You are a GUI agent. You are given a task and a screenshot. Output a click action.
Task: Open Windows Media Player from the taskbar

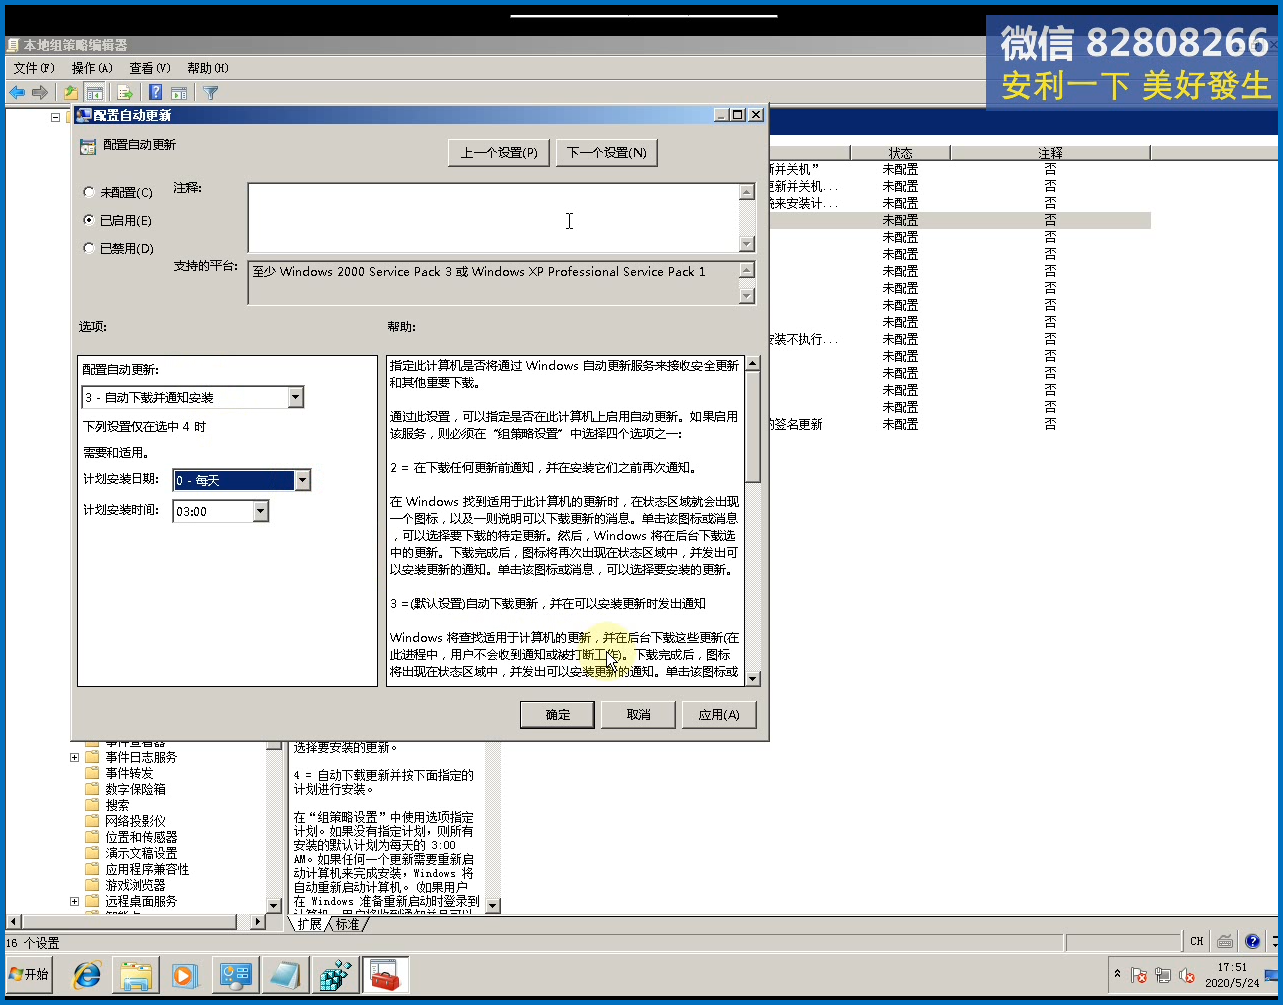(184, 975)
